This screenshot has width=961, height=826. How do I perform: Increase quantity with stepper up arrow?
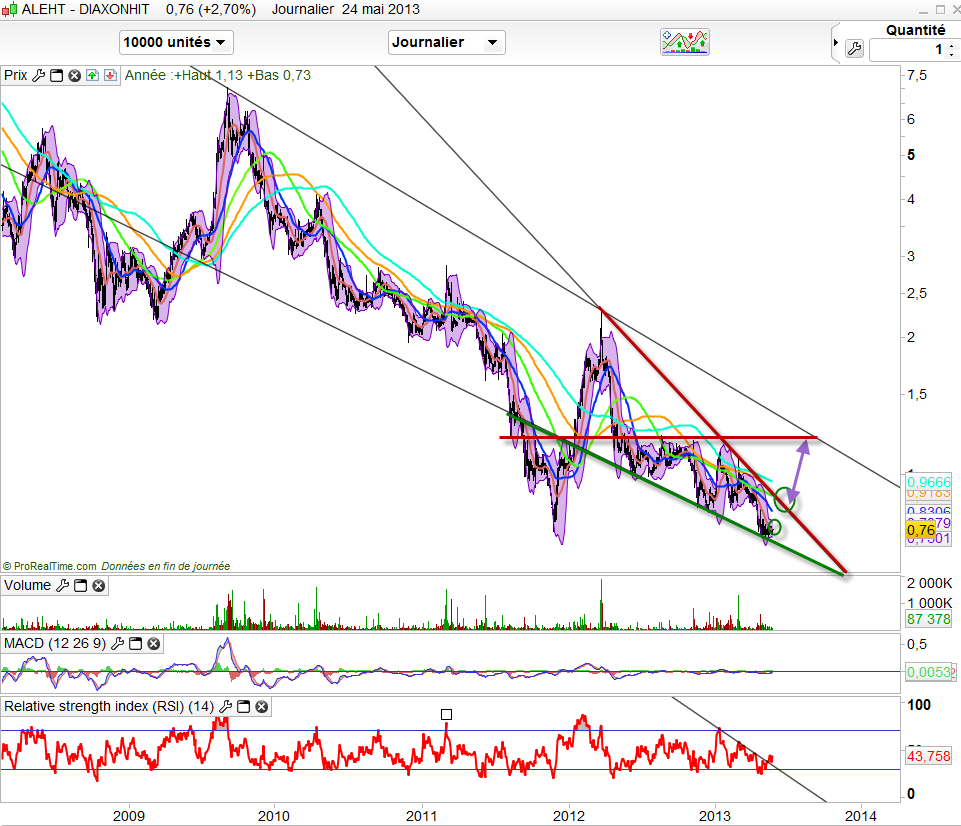[x=953, y=44]
